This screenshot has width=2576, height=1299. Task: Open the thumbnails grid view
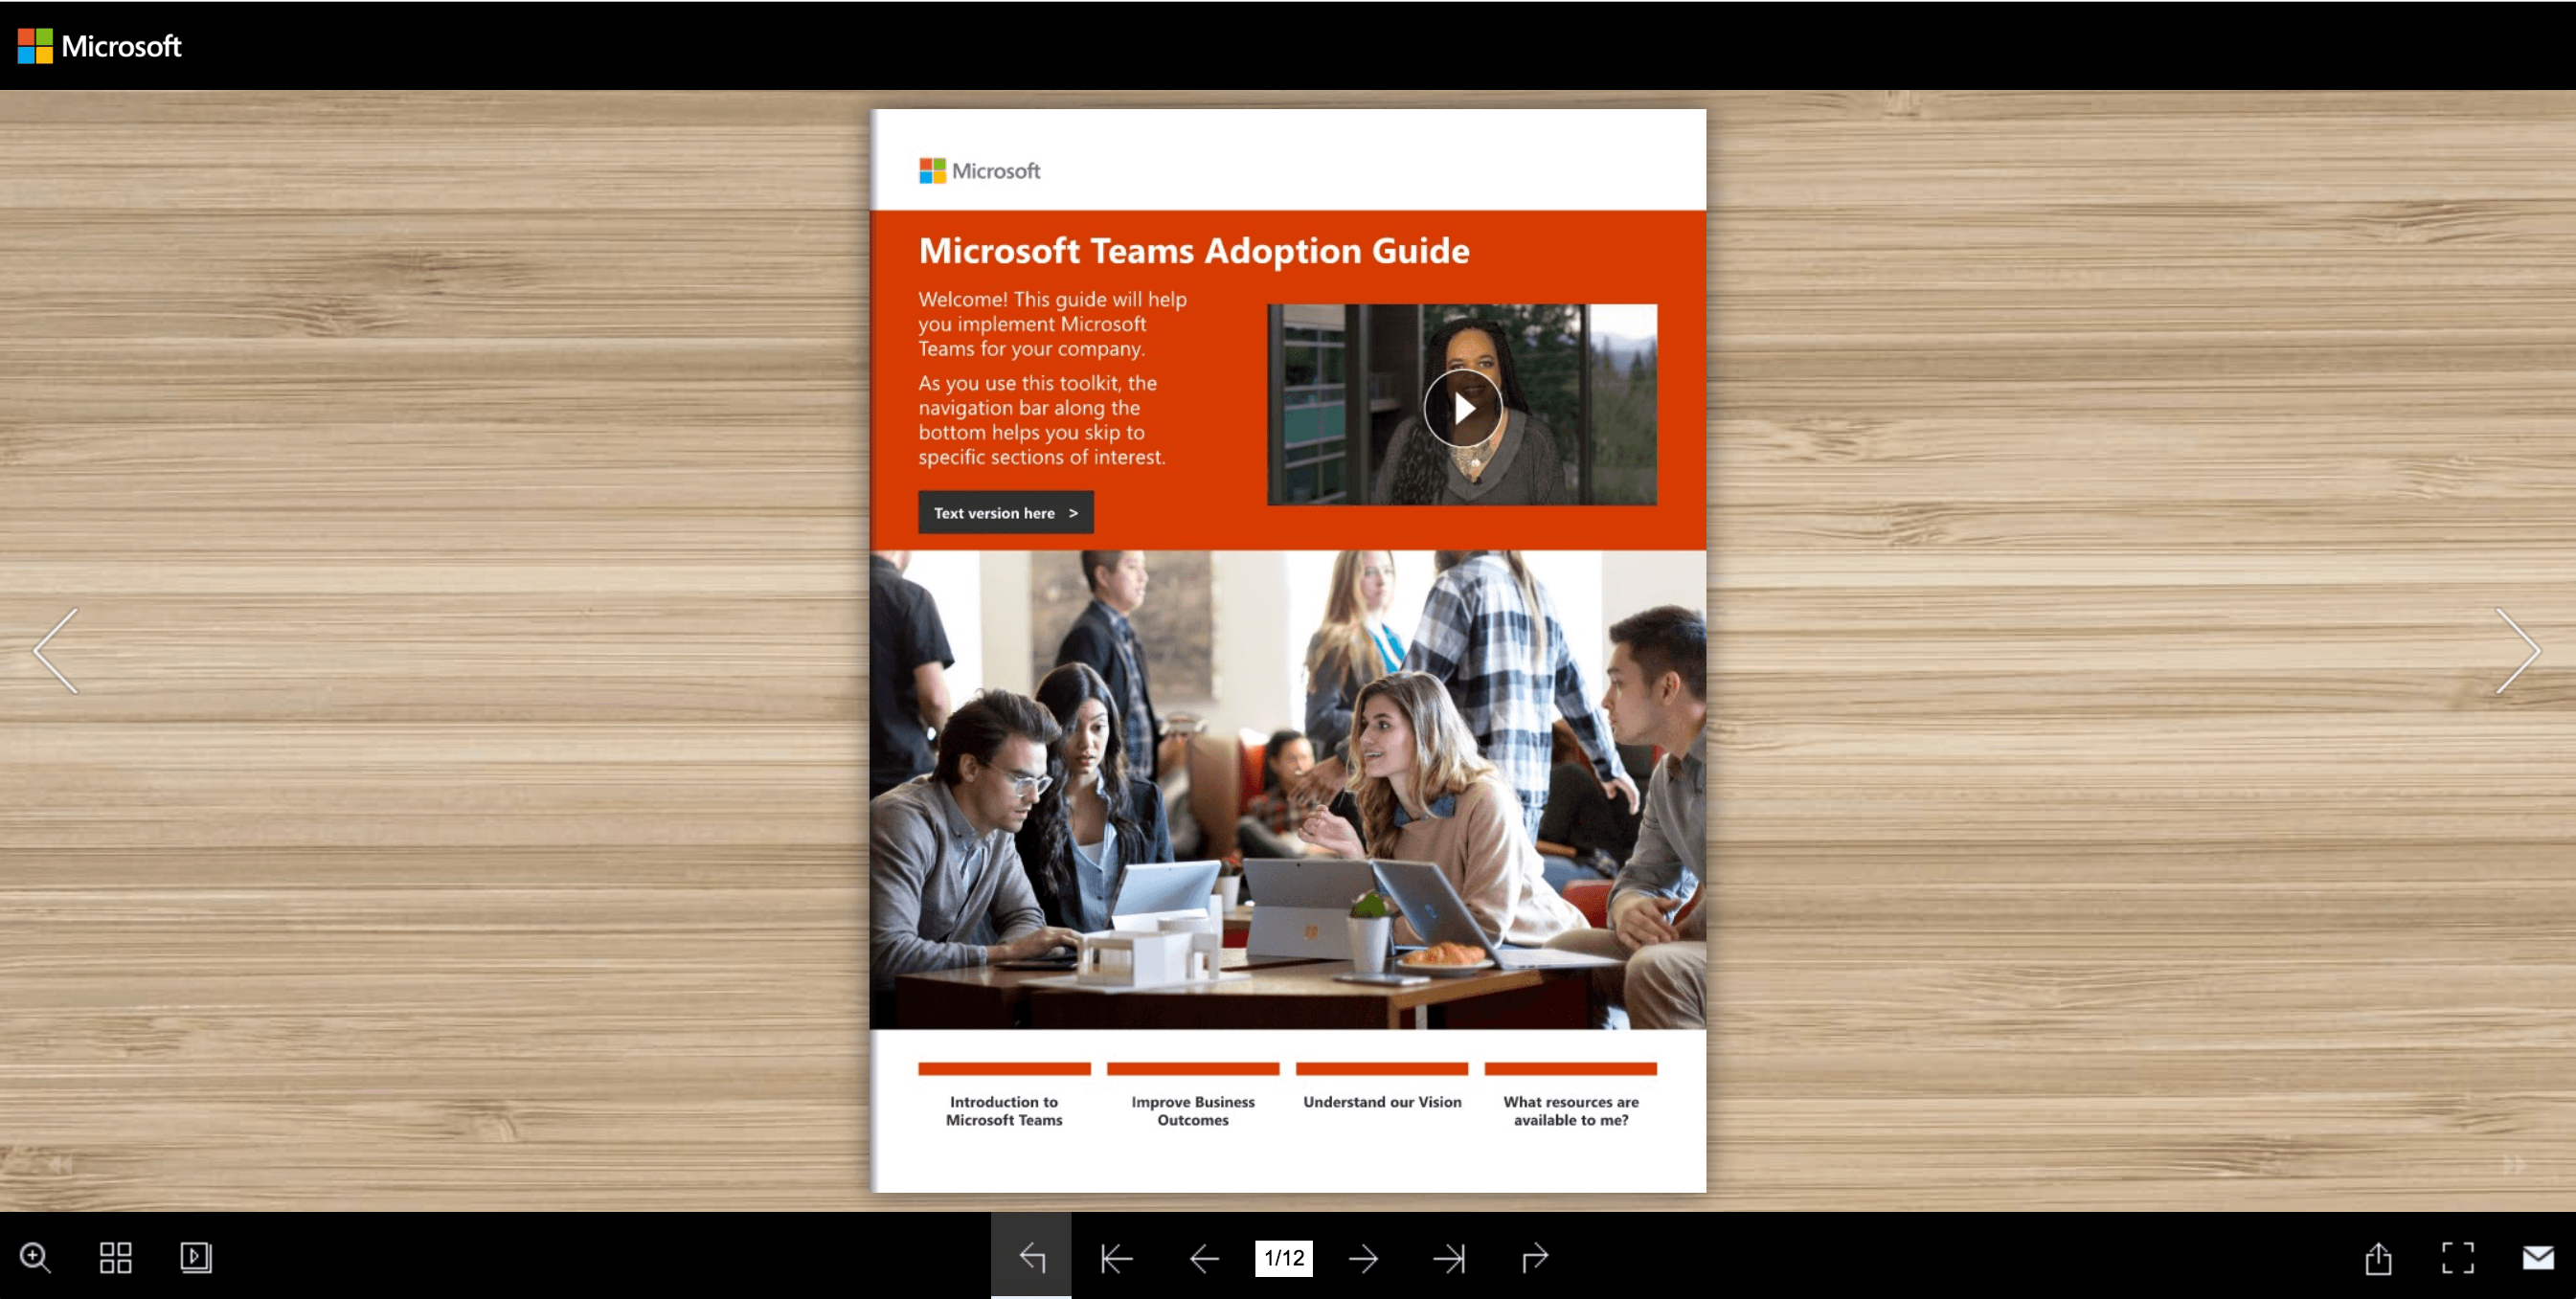pos(116,1257)
